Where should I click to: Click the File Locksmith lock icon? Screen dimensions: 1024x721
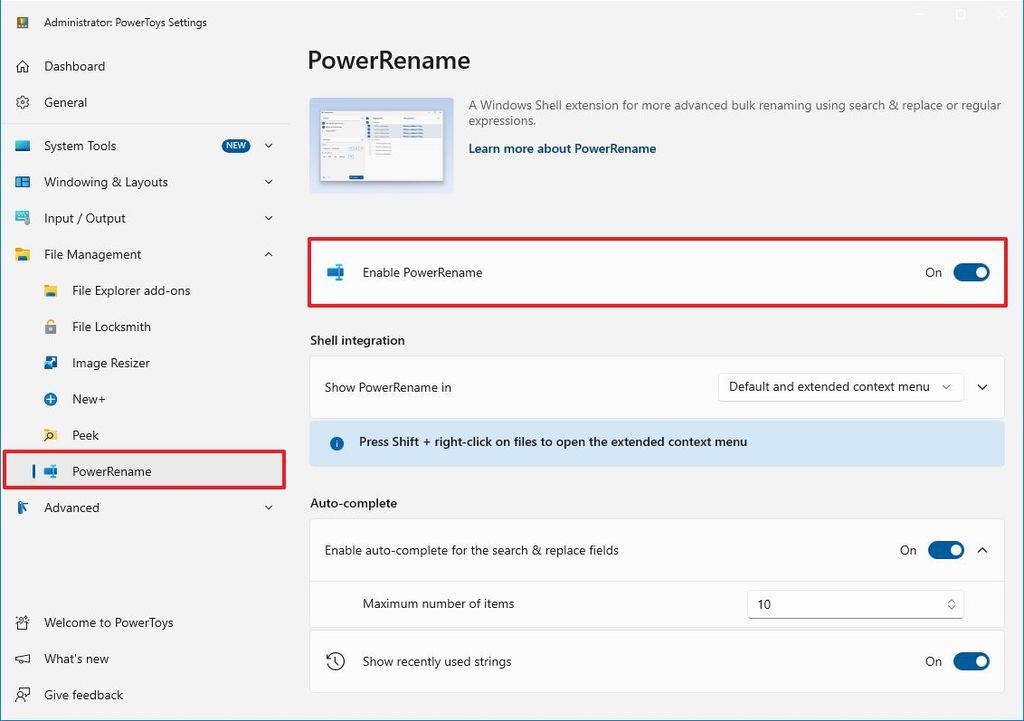(48, 326)
